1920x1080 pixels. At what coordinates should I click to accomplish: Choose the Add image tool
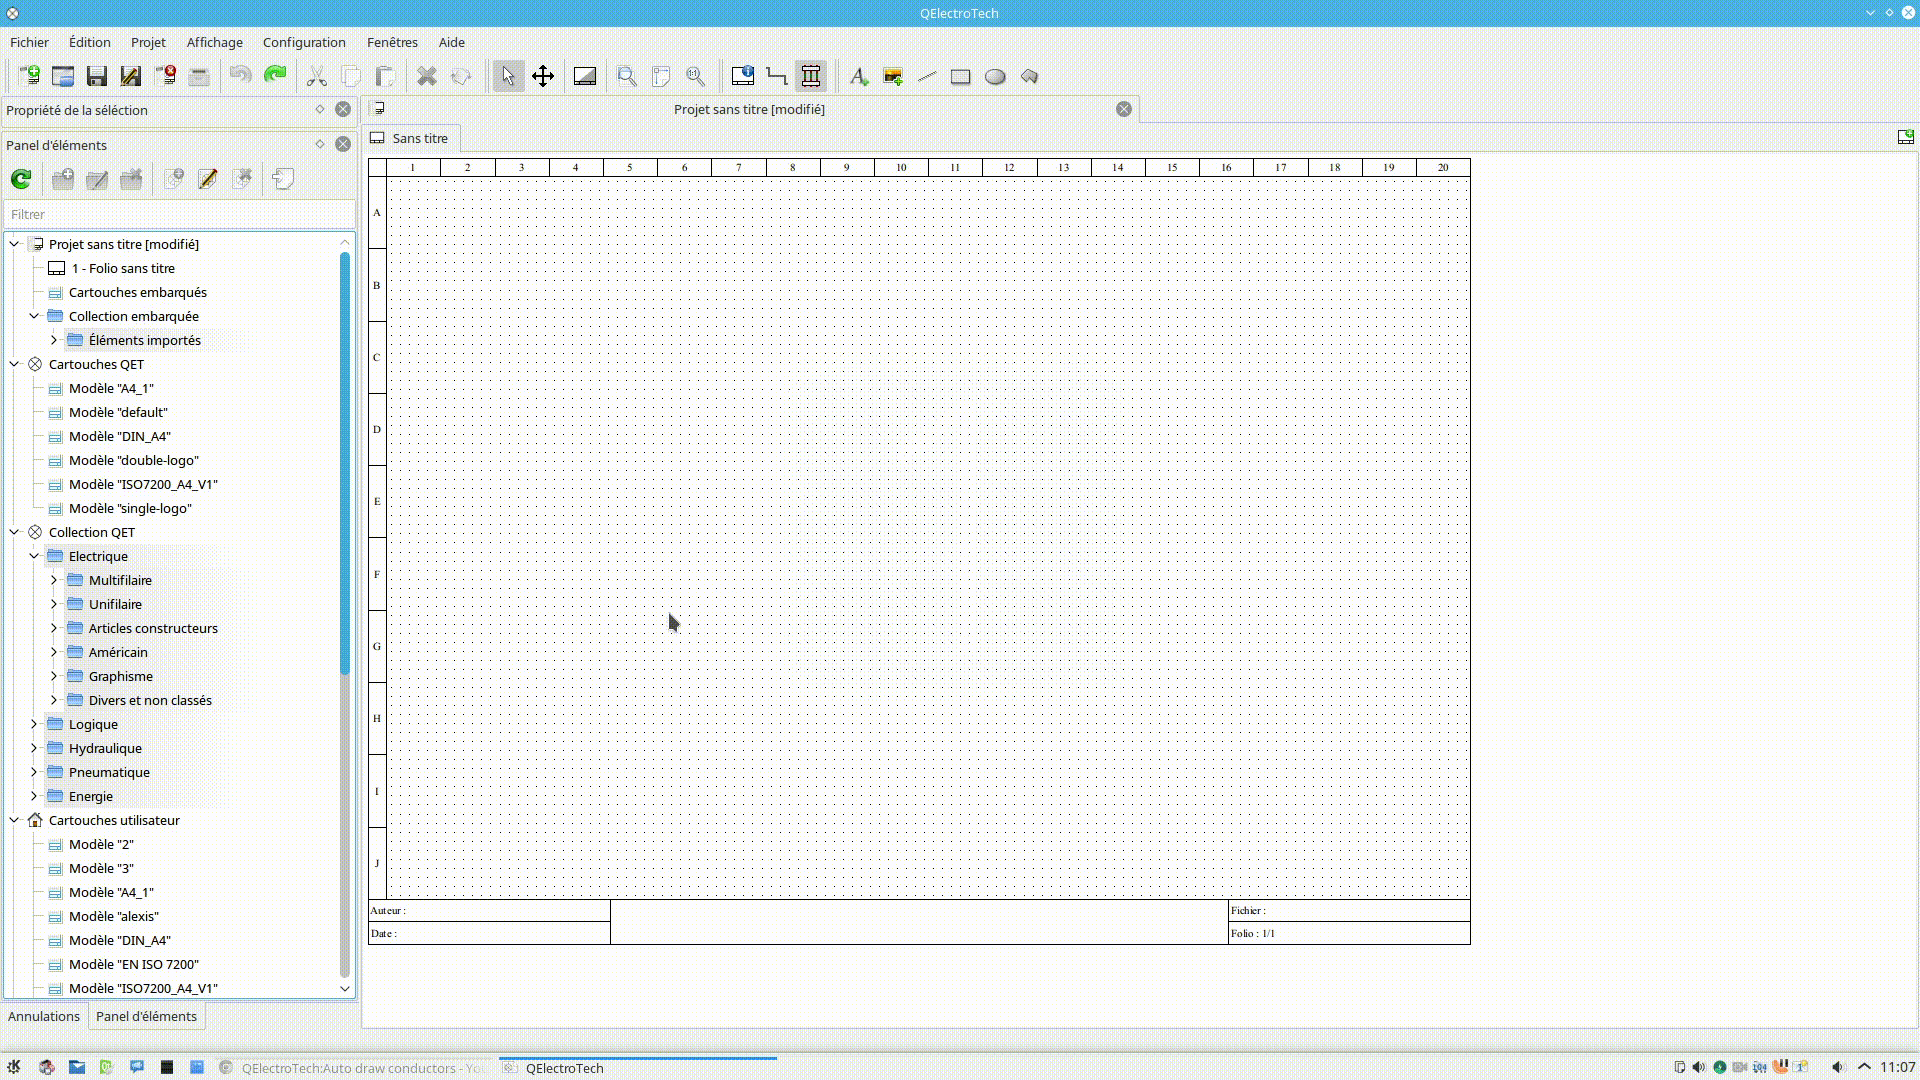point(893,76)
